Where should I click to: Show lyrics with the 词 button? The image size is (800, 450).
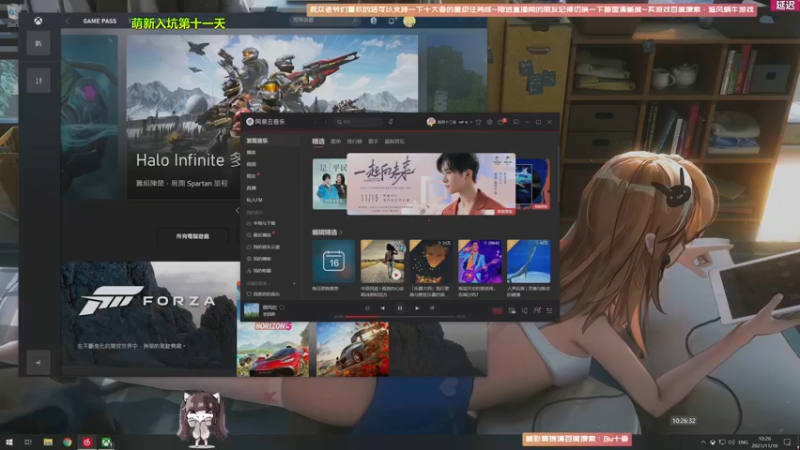432,308
